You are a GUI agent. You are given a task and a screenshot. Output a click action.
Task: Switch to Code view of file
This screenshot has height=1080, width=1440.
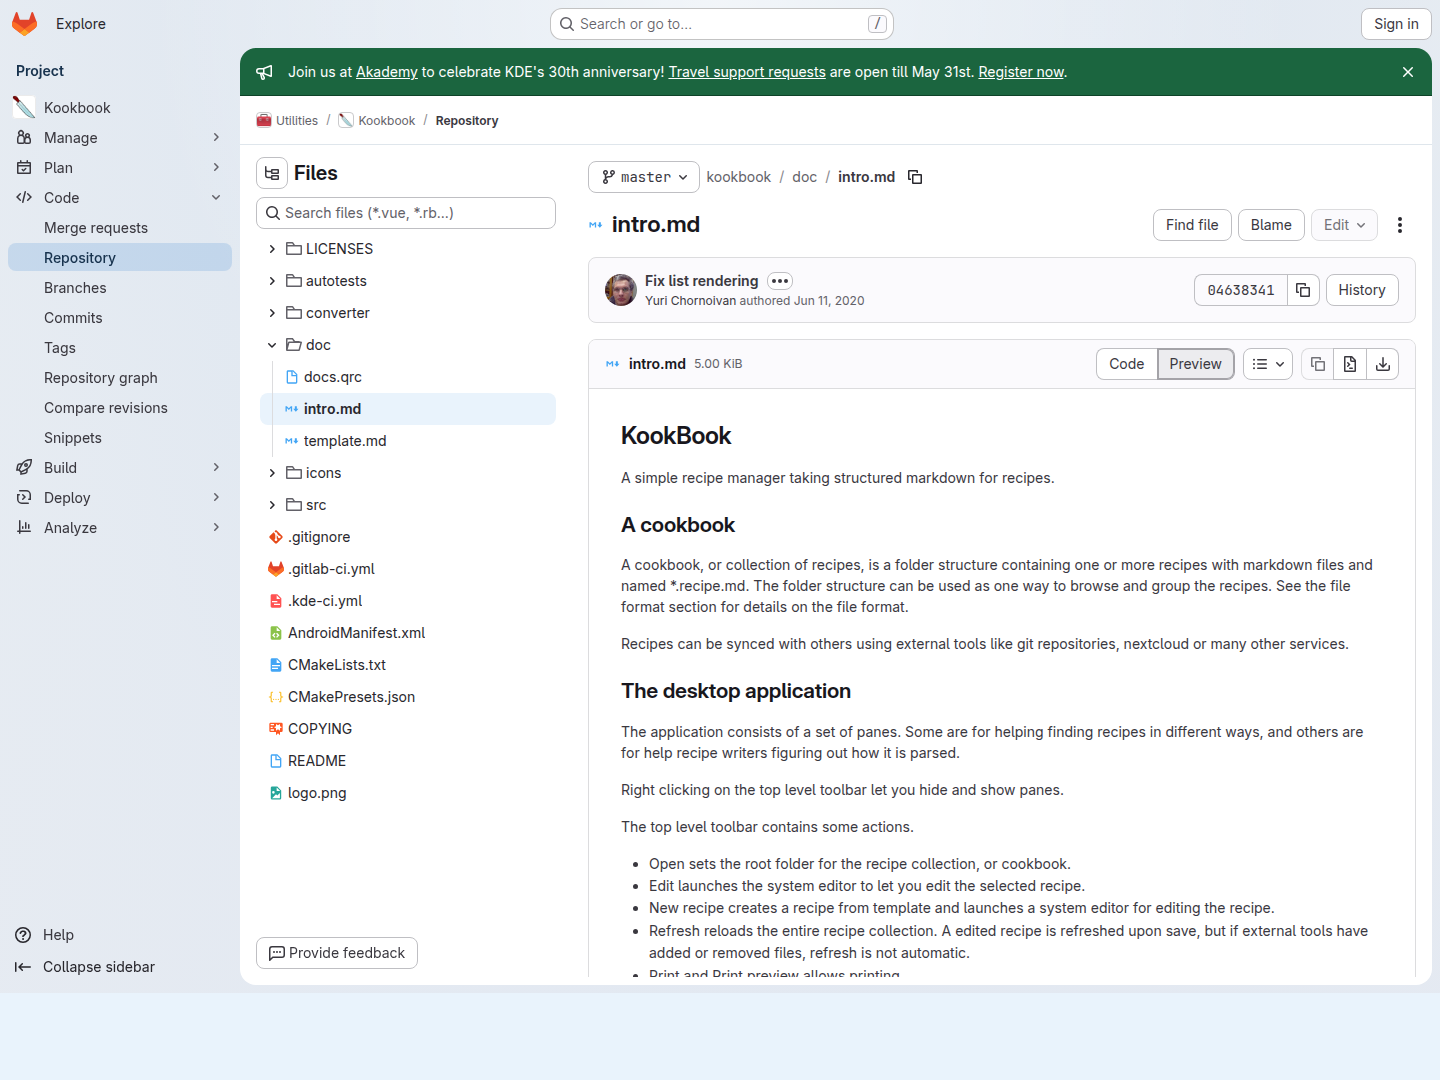(x=1126, y=364)
